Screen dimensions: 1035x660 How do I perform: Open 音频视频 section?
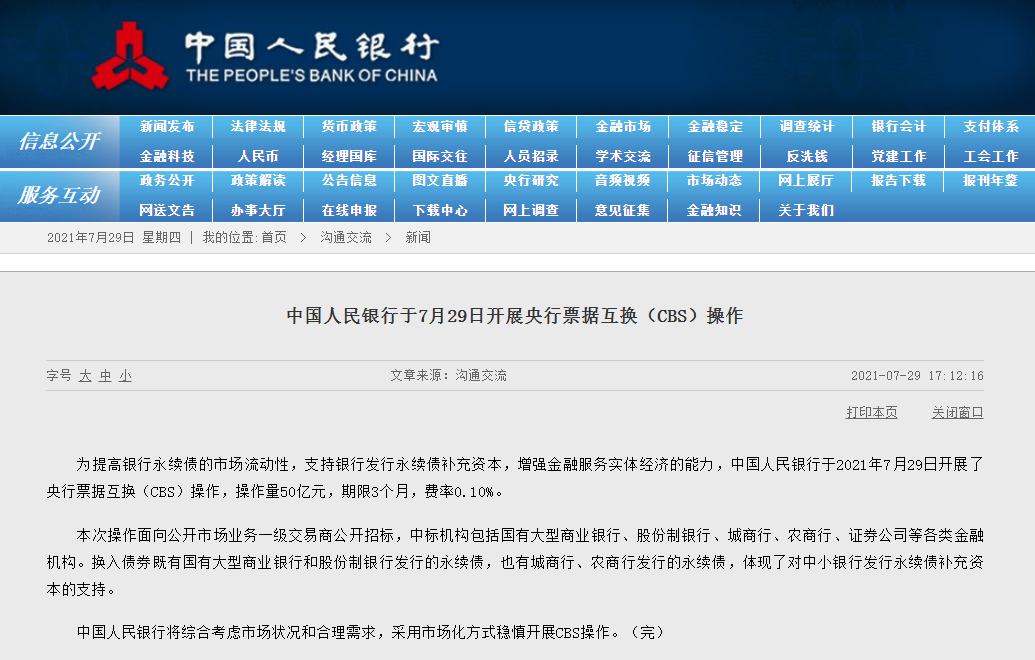click(x=623, y=180)
